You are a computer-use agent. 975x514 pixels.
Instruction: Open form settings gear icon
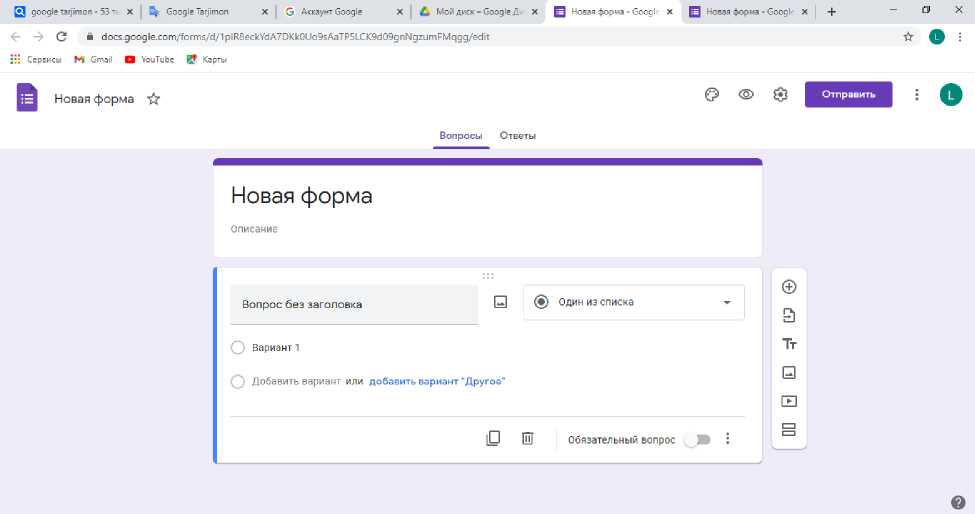pyautogui.click(x=780, y=94)
